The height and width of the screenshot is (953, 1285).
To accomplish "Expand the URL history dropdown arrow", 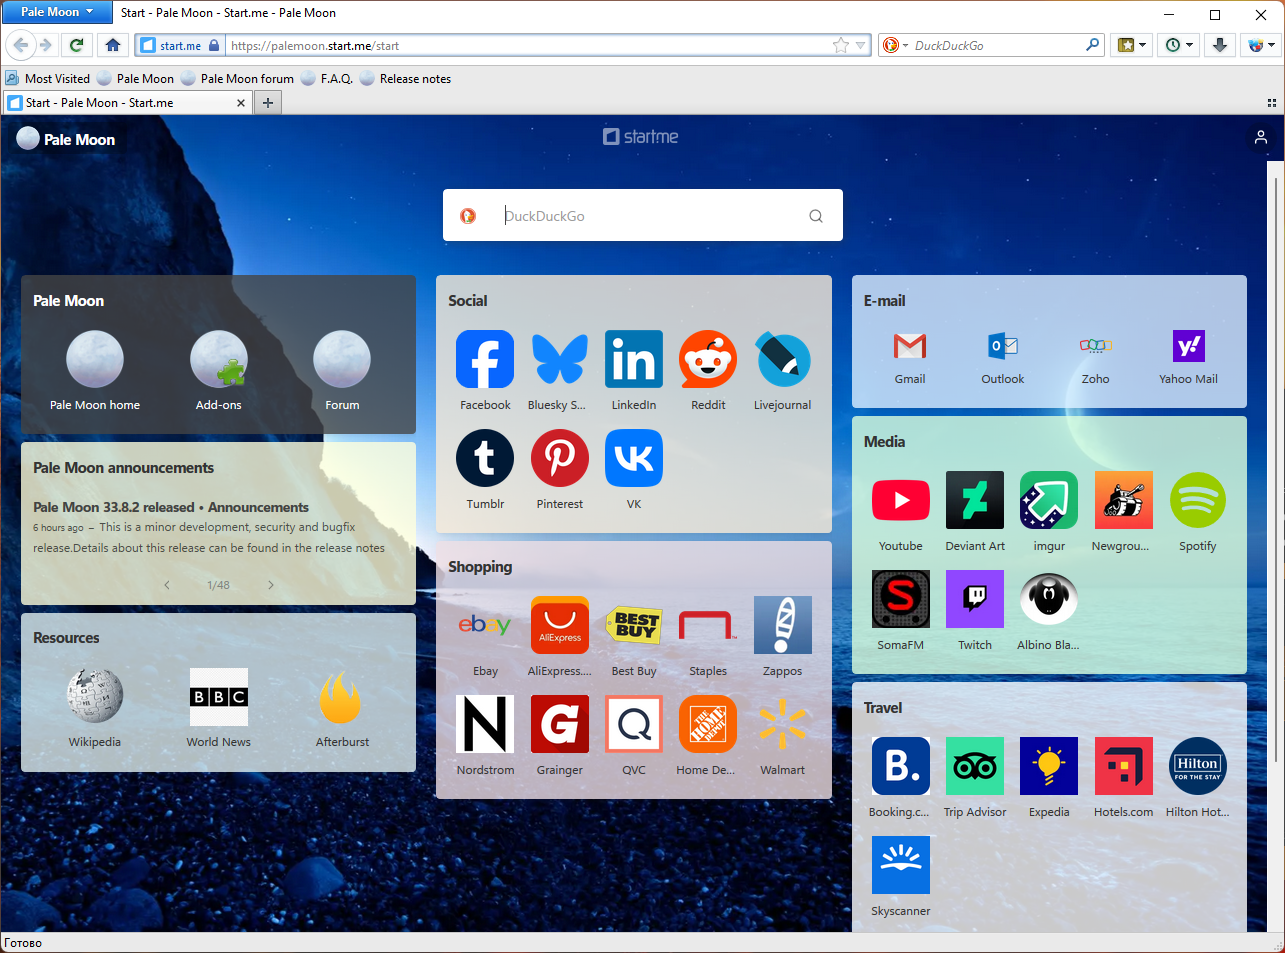I will (x=861, y=46).
